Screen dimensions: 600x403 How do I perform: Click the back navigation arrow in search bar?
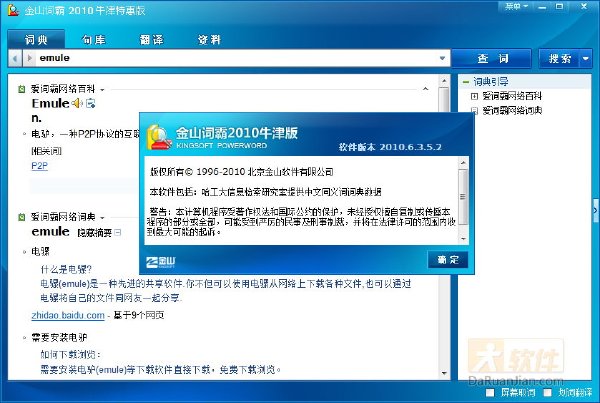click(x=15, y=59)
